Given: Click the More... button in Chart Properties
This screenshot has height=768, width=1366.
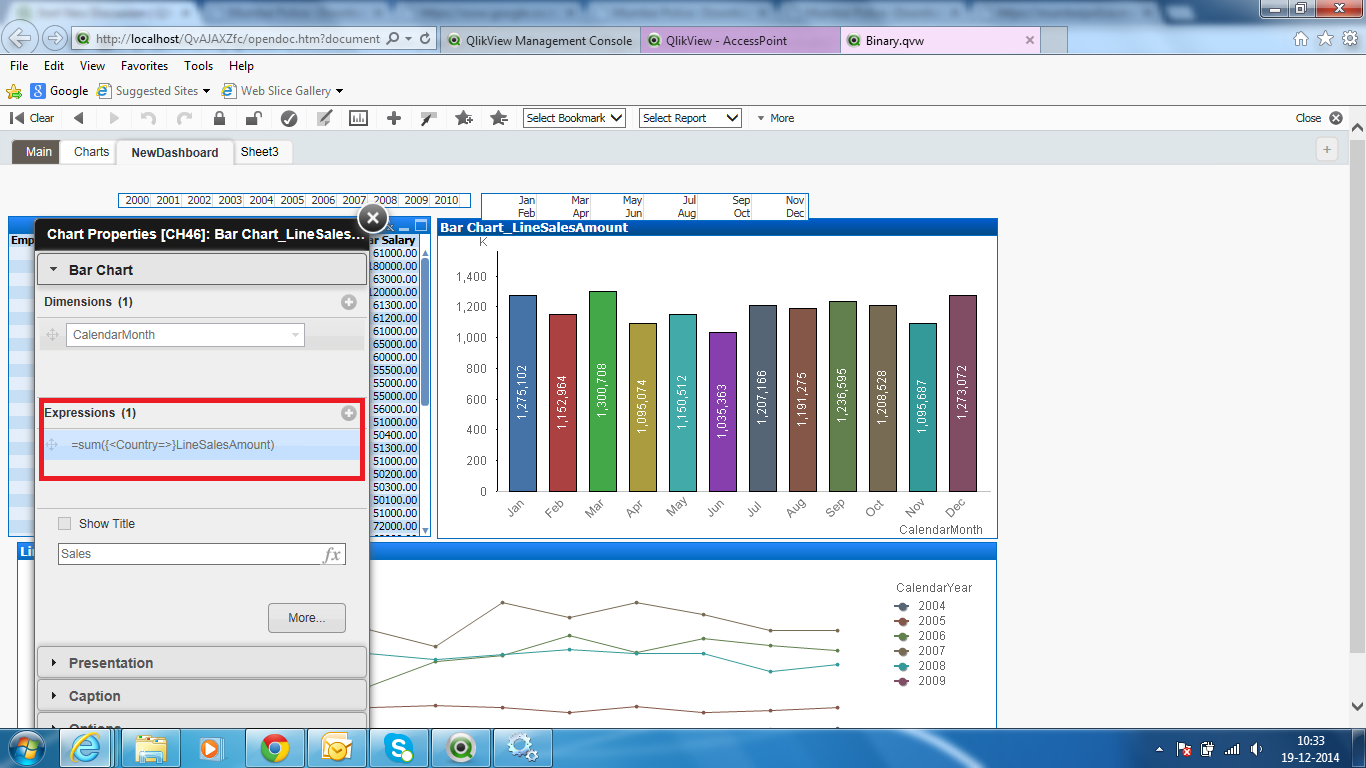Looking at the screenshot, I should [307, 618].
